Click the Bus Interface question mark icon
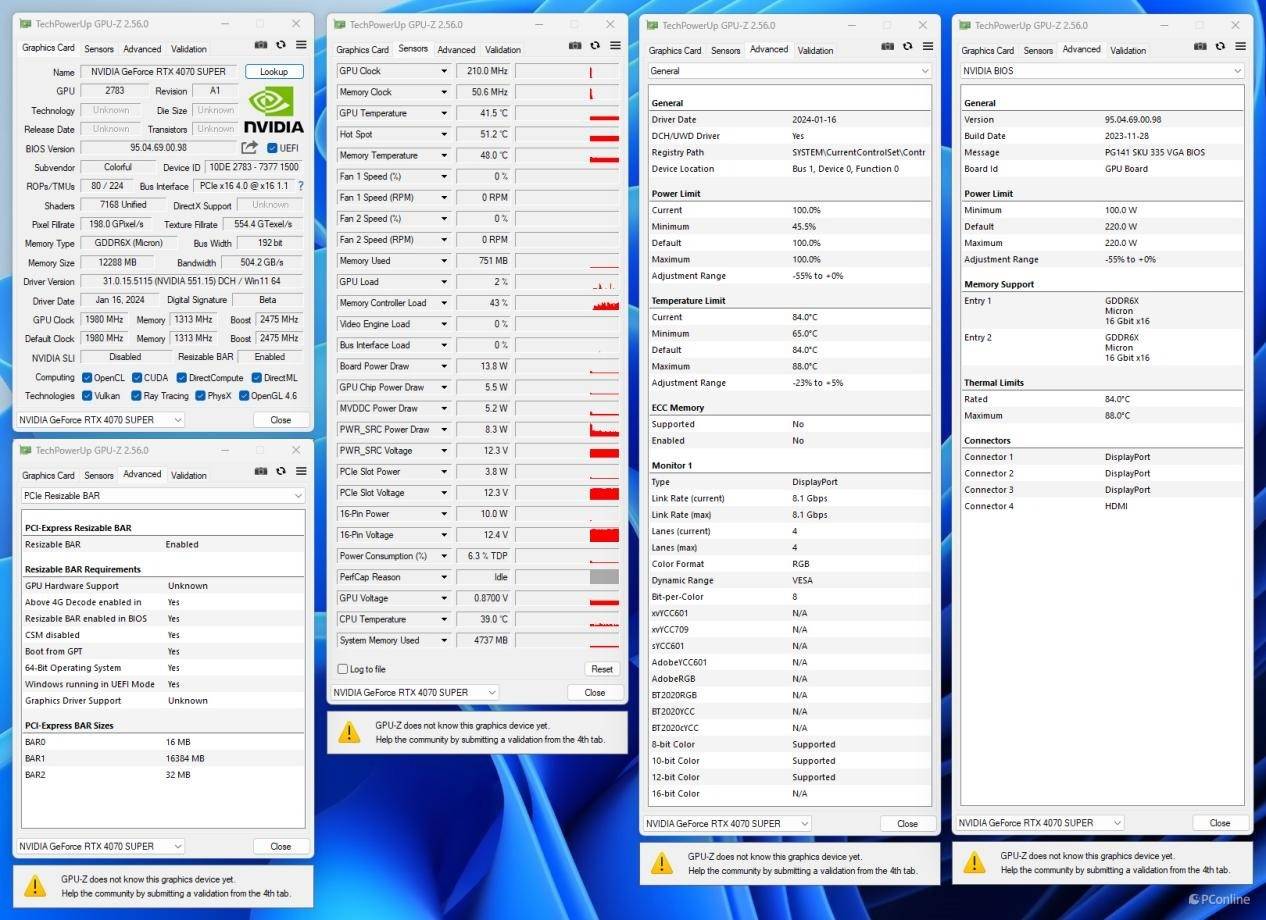Viewport: 1266px width, 920px height. tap(301, 186)
